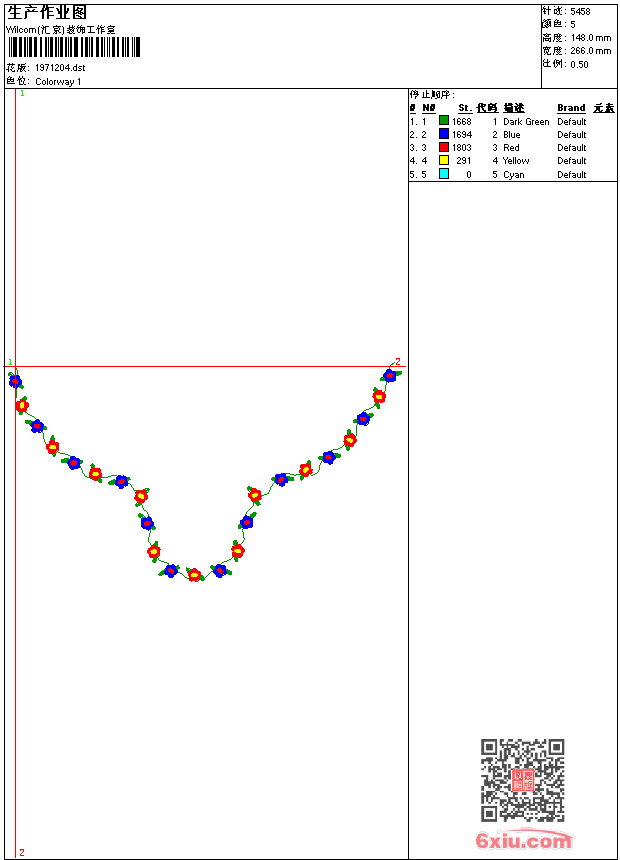This screenshot has width=620, height=860.
Task: Click the QR code at bottom right
Action: pyautogui.click(x=522, y=780)
